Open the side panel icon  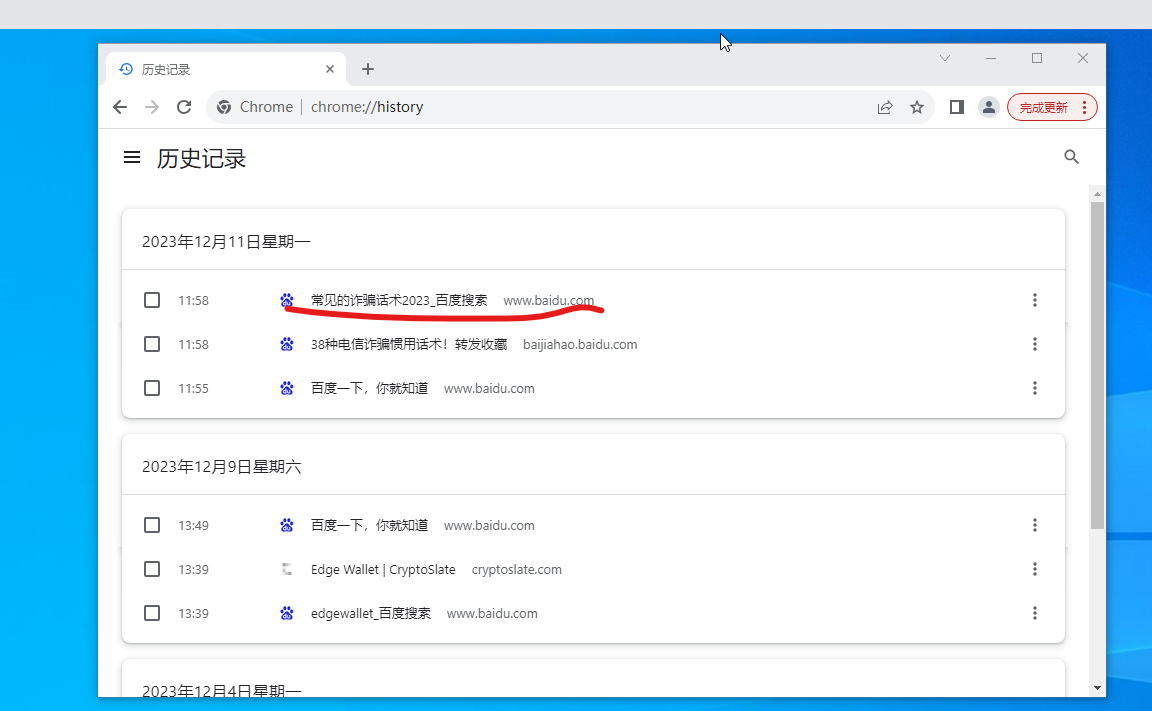[957, 107]
